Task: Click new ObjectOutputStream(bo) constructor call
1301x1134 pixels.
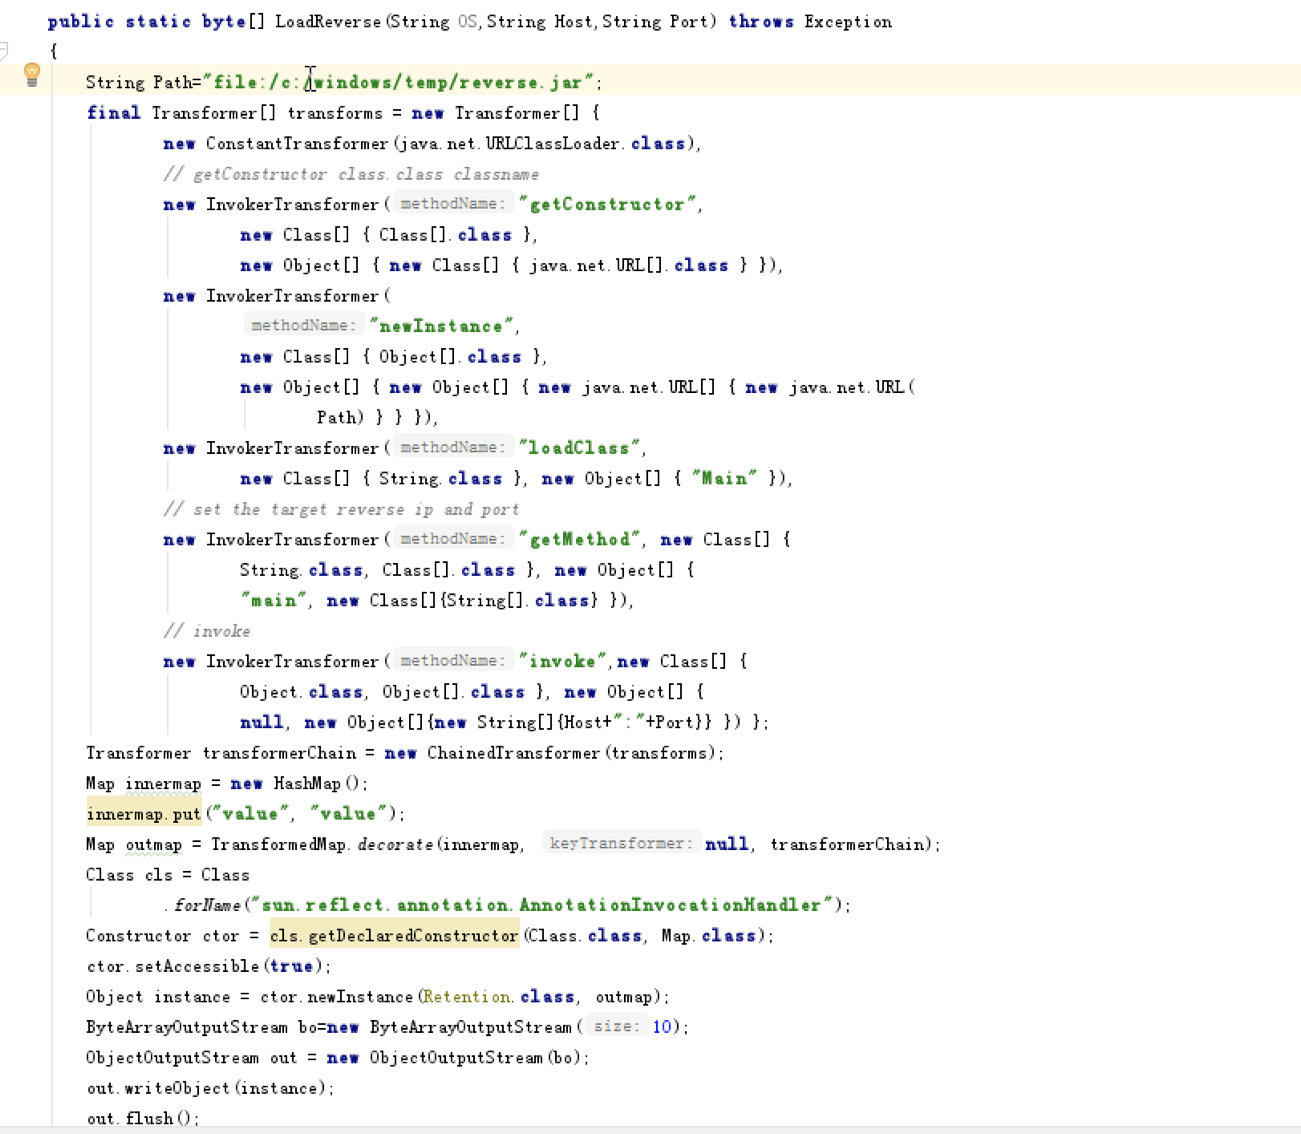Action: pyautogui.click(x=457, y=1058)
